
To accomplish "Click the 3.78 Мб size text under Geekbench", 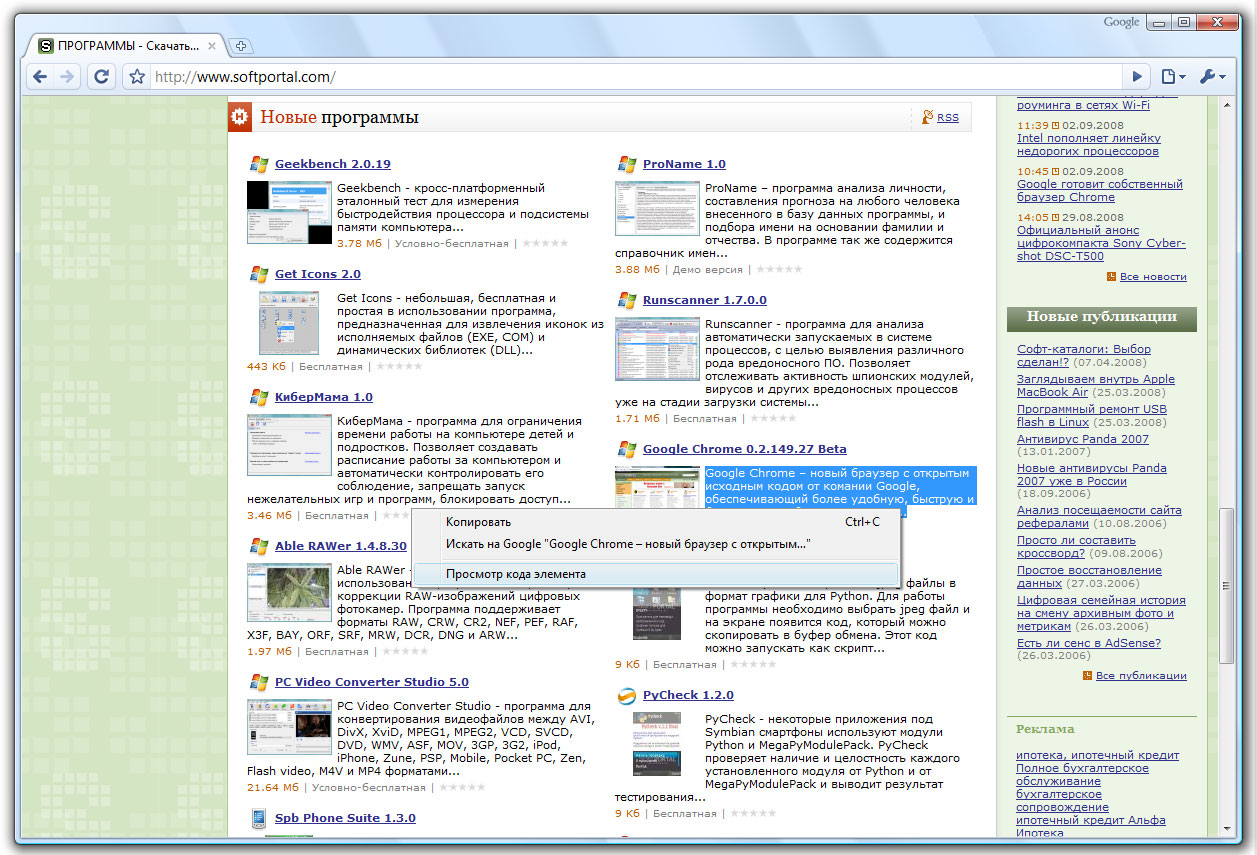I will 359,243.
